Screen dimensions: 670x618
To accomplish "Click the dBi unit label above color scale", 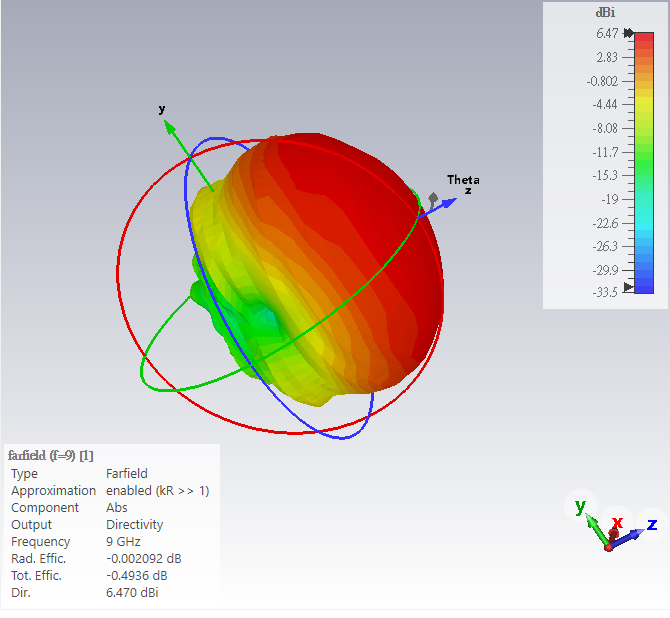I will pyautogui.click(x=605, y=13).
